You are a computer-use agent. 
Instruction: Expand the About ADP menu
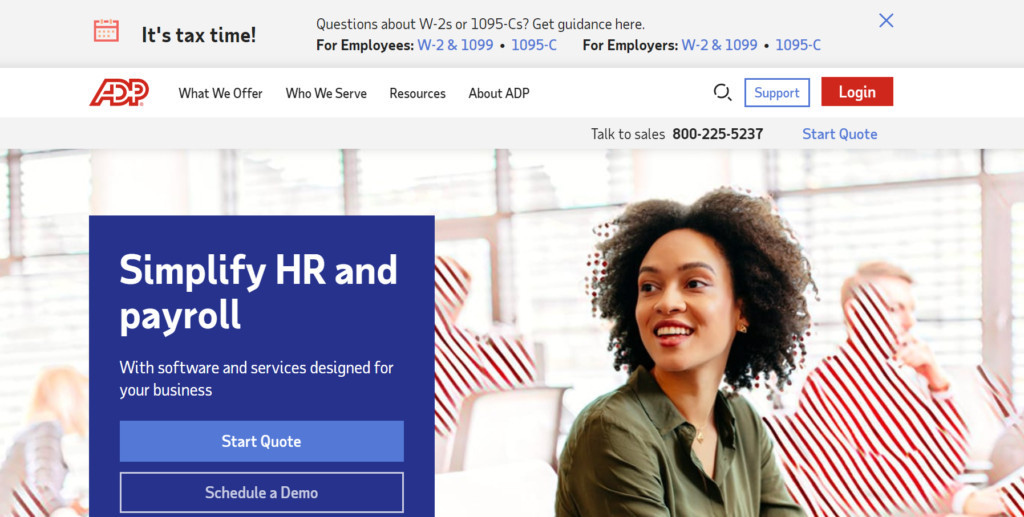[499, 93]
